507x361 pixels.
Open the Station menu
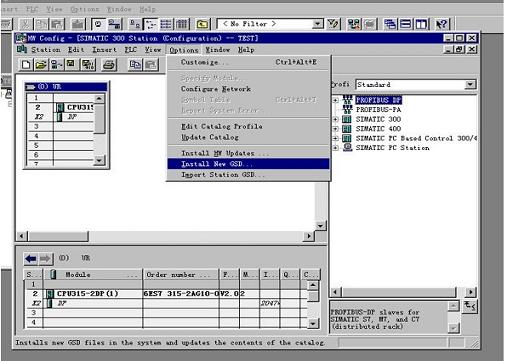46,50
